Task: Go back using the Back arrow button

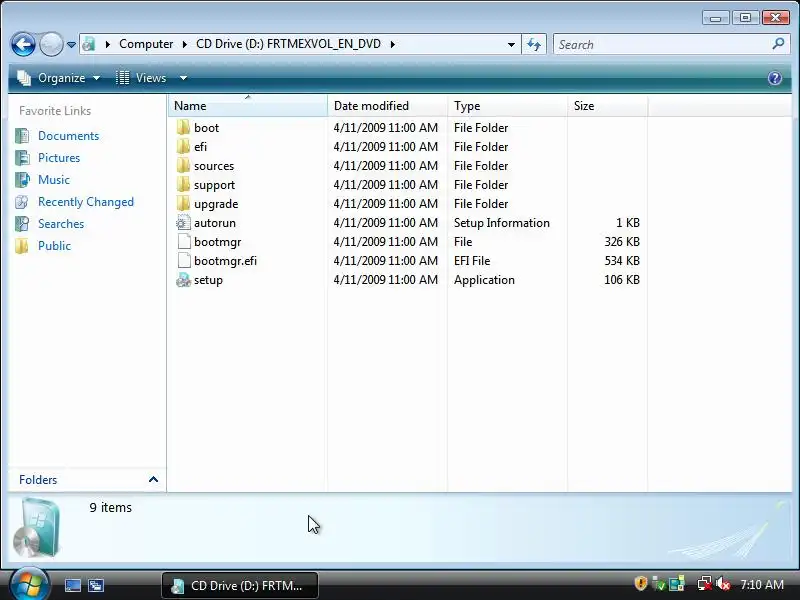Action: (x=23, y=44)
